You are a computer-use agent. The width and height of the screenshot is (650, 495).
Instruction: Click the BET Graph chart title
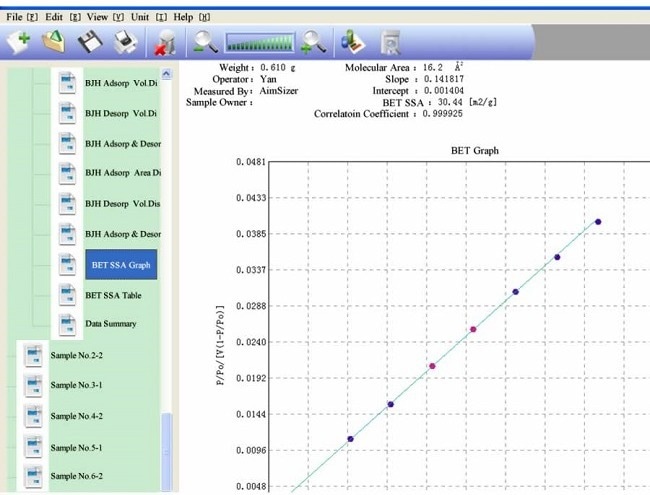click(x=475, y=150)
